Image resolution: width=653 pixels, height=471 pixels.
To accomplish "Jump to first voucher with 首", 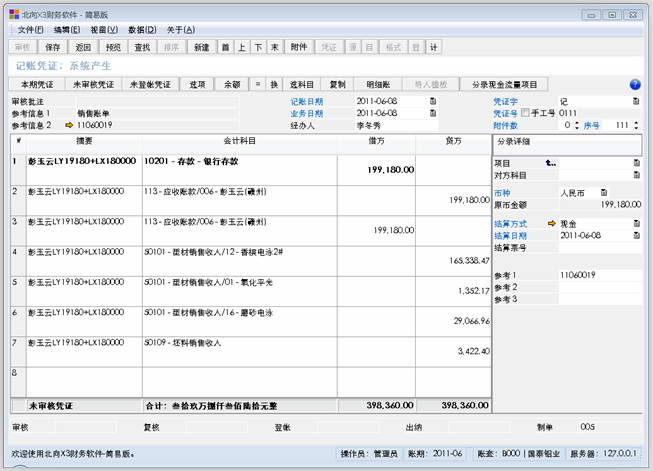I will (x=226, y=47).
